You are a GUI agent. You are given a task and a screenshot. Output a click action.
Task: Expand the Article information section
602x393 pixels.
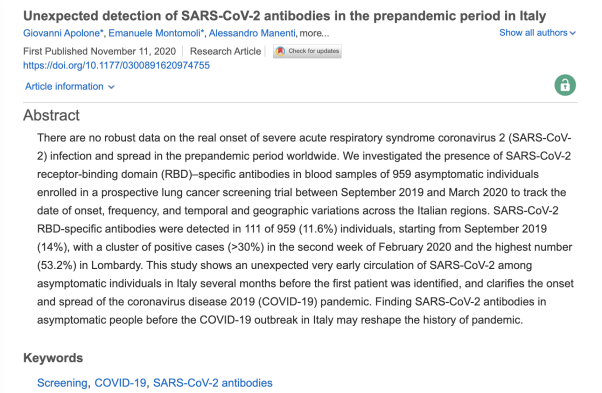(70, 86)
